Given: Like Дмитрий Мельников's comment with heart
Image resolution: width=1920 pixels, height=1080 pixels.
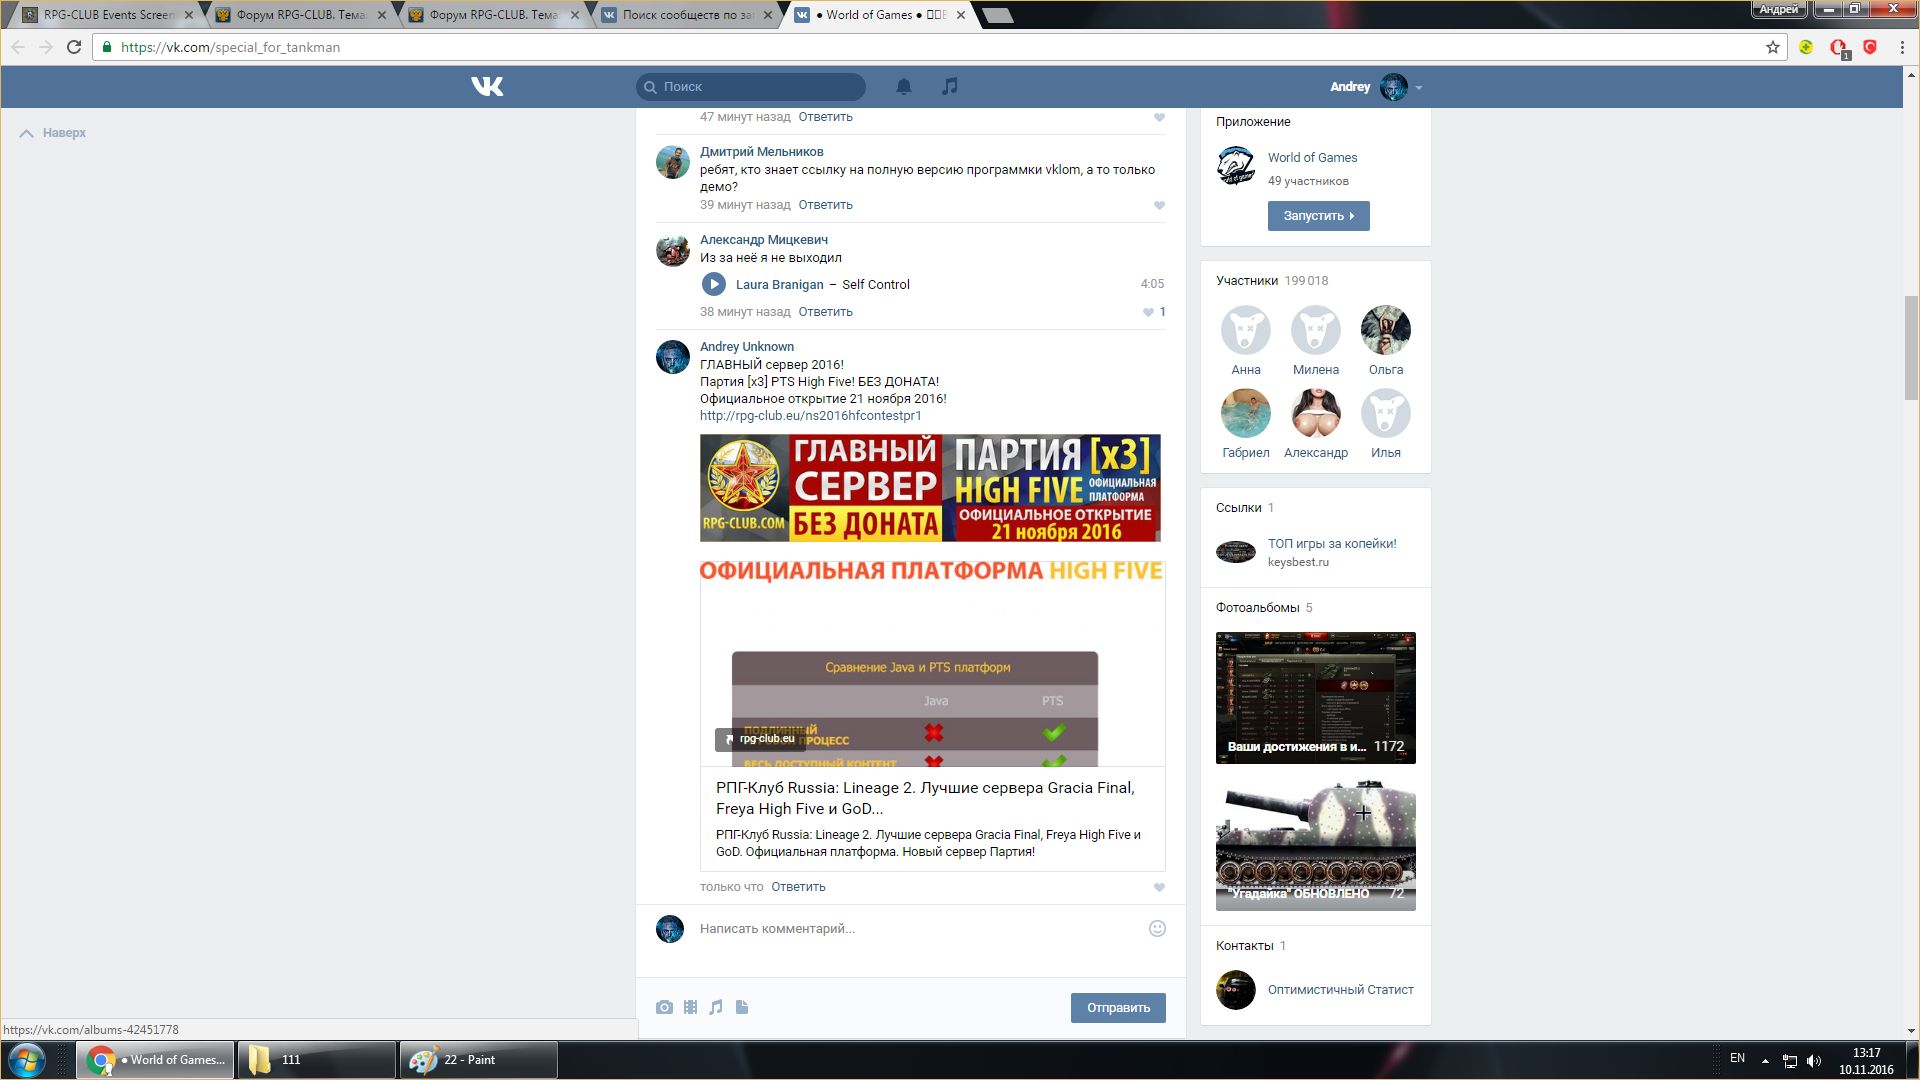Looking at the screenshot, I should tap(1159, 205).
